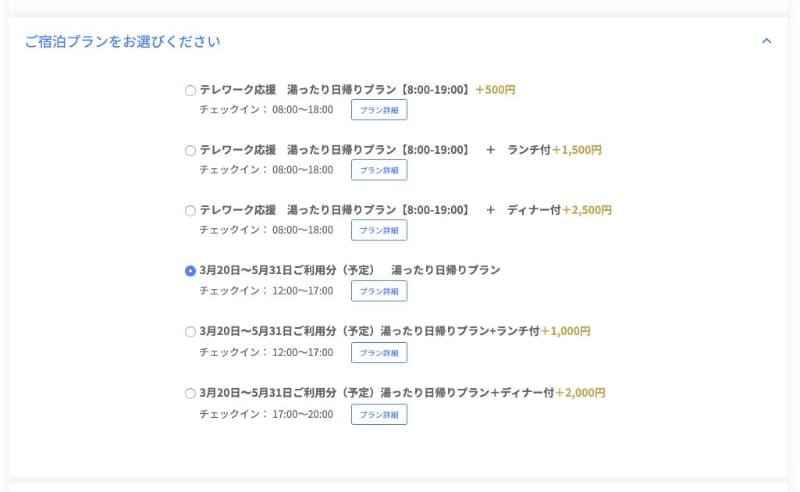
Task: Click the +500円 price text
Action: click(495, 90)
